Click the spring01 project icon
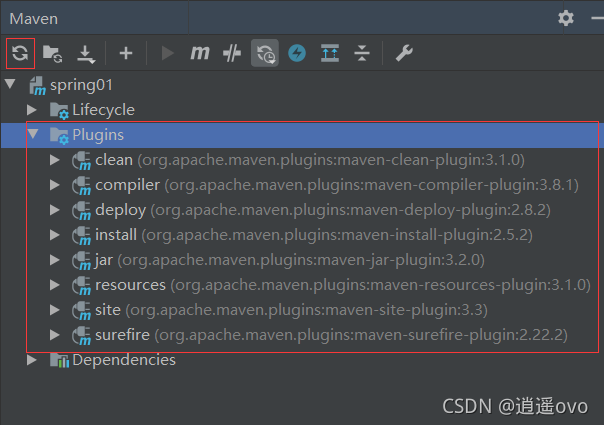The image size is (604, 425). (37, 86)
